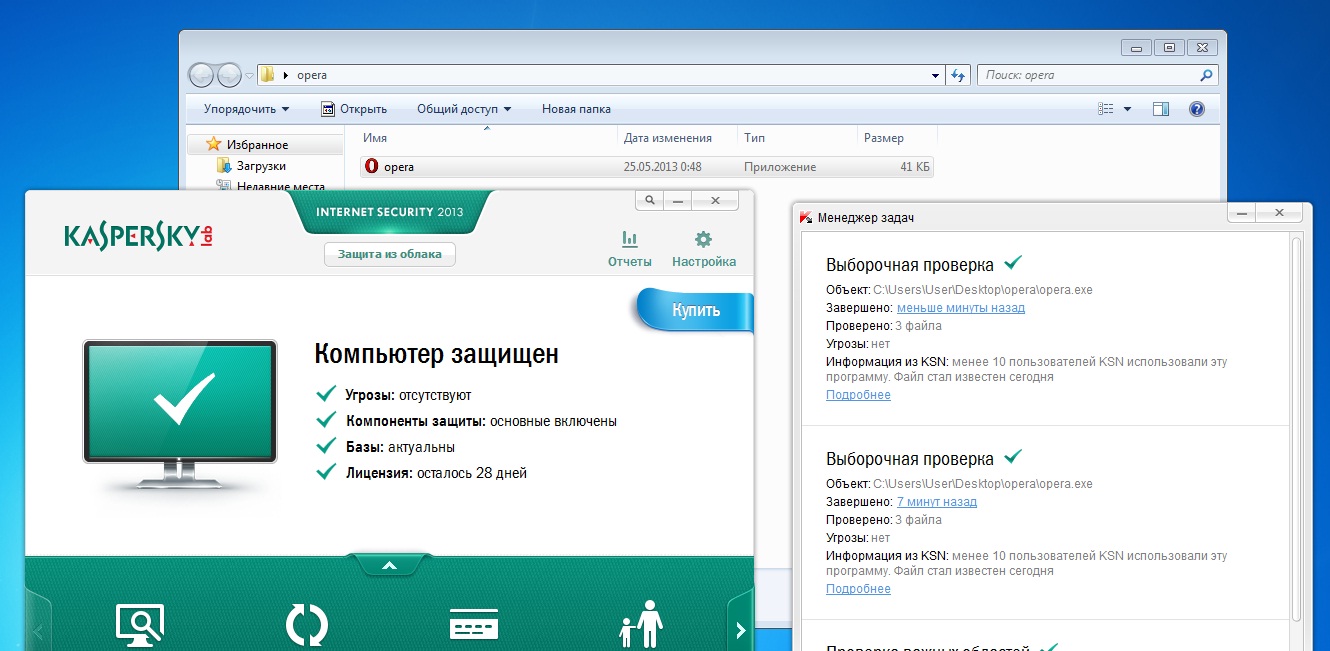Toggle the preview pane icon in Explorer
The width and height of the screenshot is (1330, 651).
click(1160, 109)
